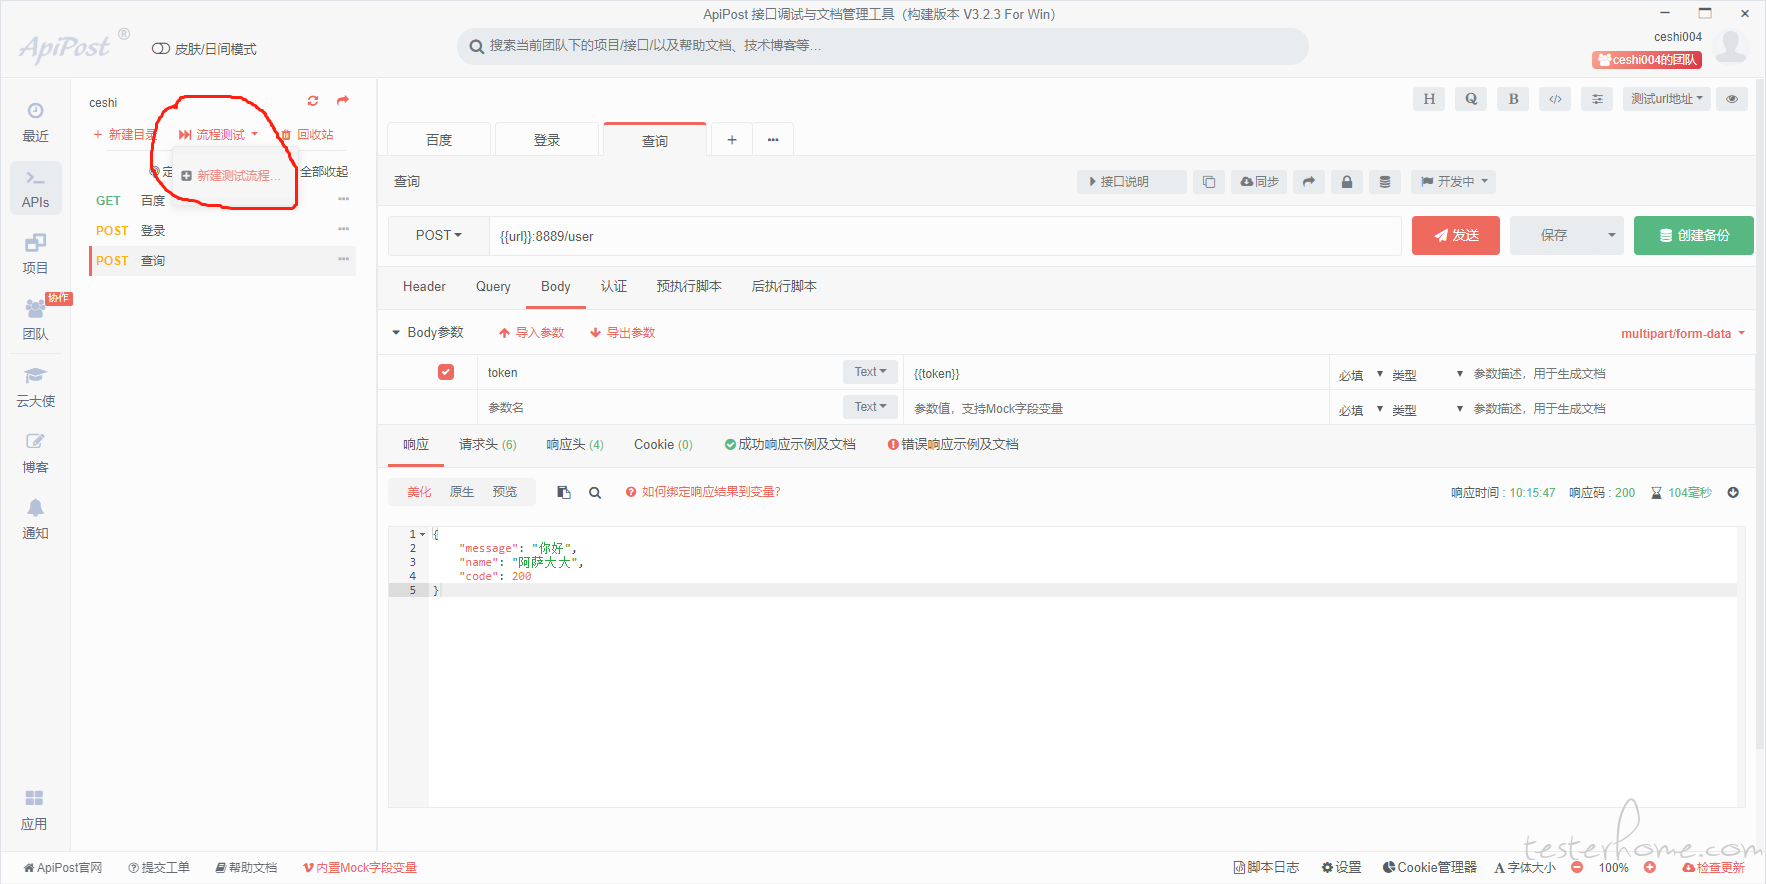Click the request URL input field
The height and width of the screenshot is (884, 1766).
tap(945, 236)
